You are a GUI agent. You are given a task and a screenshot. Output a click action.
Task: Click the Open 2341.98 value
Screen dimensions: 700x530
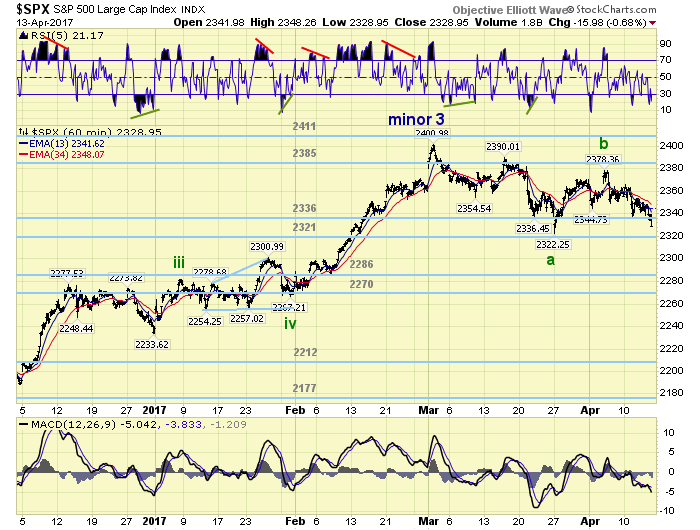[x=209, y=22]
